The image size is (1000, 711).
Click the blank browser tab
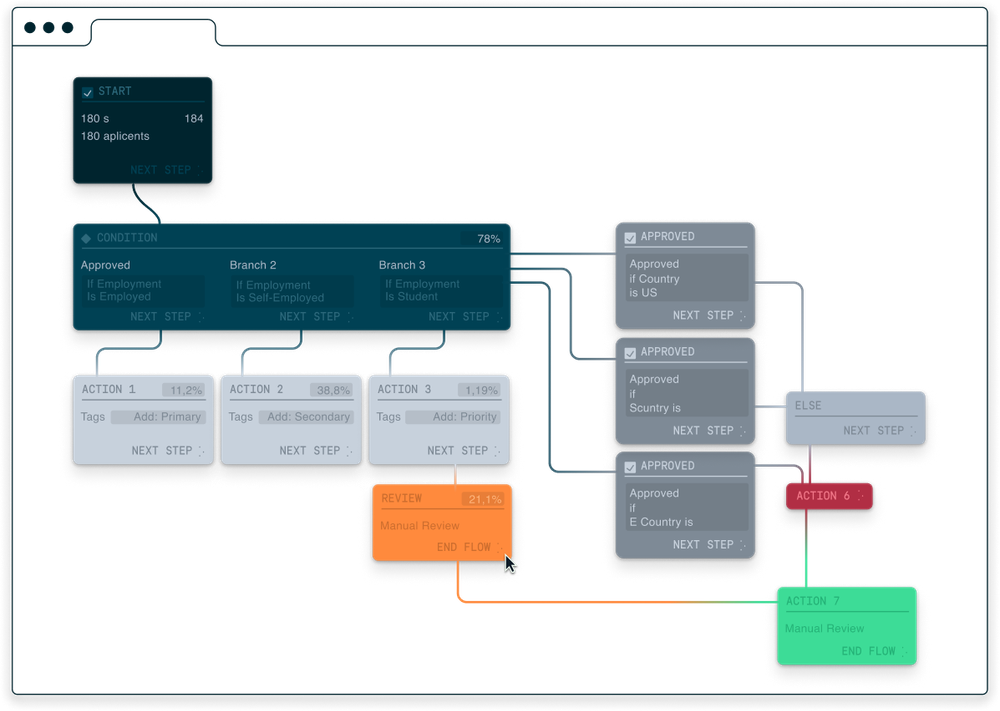click(x=153, y=33)
